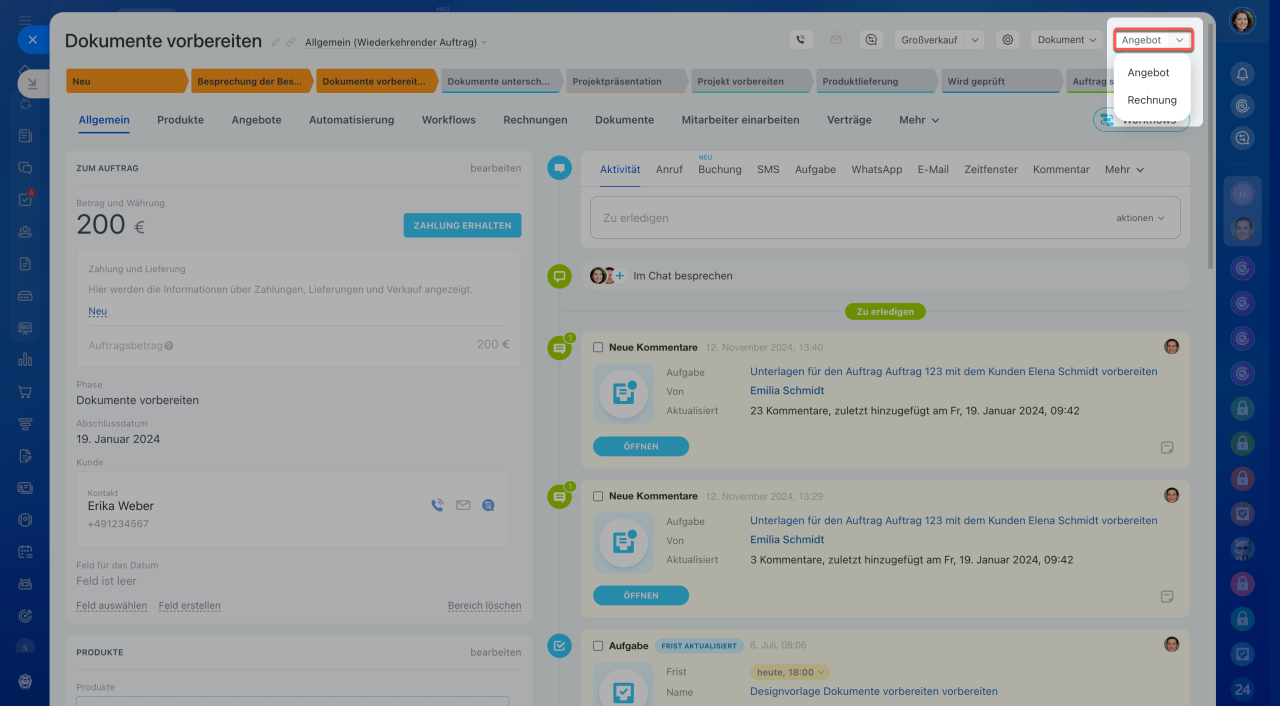
Task: Edit deal title with pencil icon
Action: click(x=276, y=42)
